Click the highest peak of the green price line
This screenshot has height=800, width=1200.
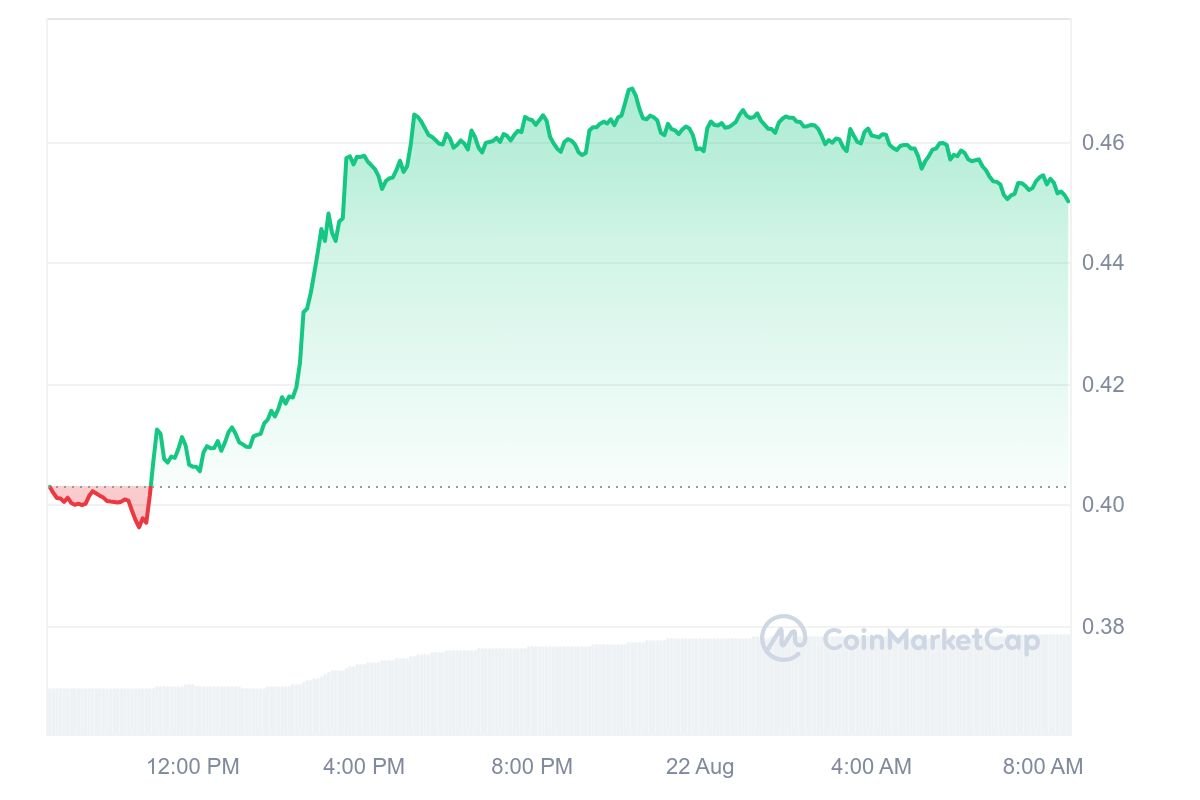click(x=631, y=89)
